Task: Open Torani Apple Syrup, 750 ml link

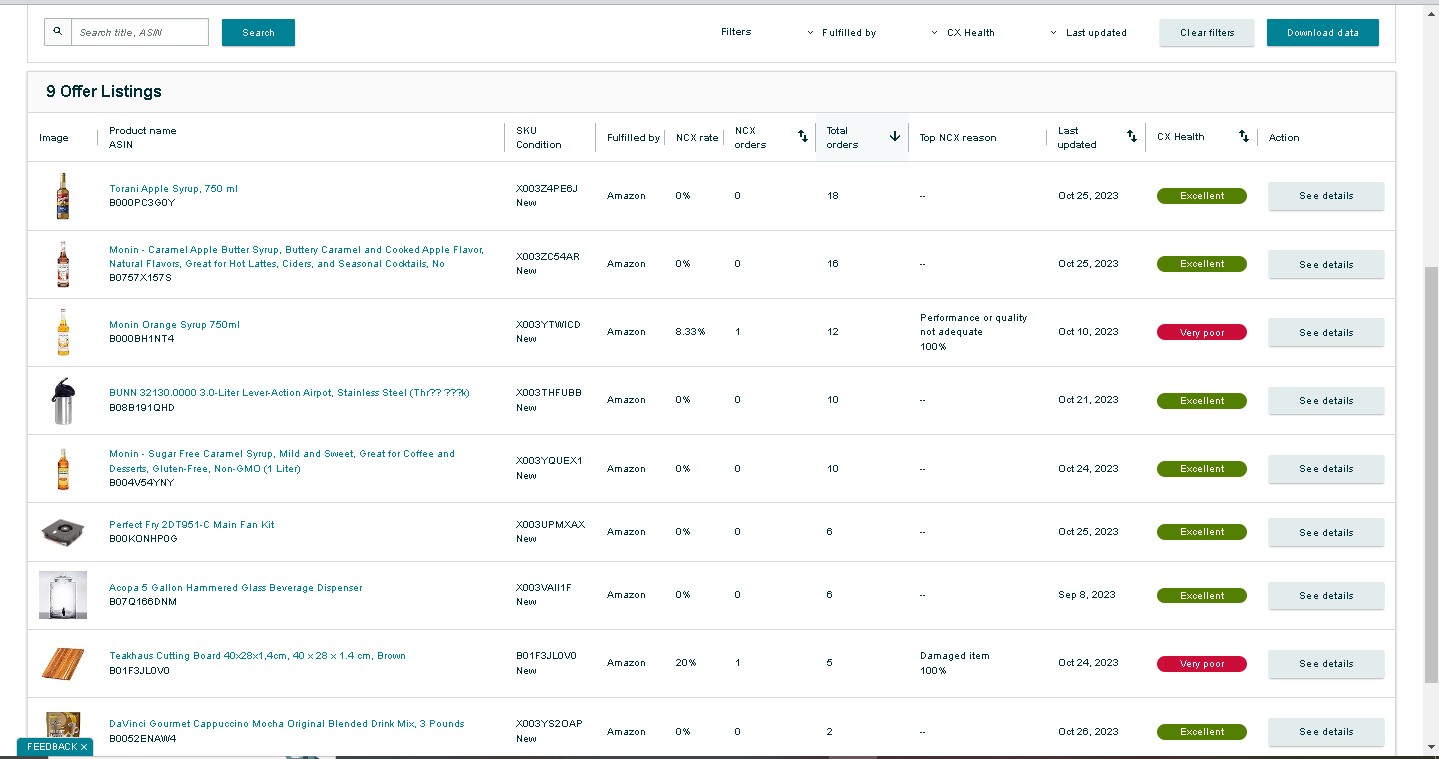Action: click(x=173, y=188)
